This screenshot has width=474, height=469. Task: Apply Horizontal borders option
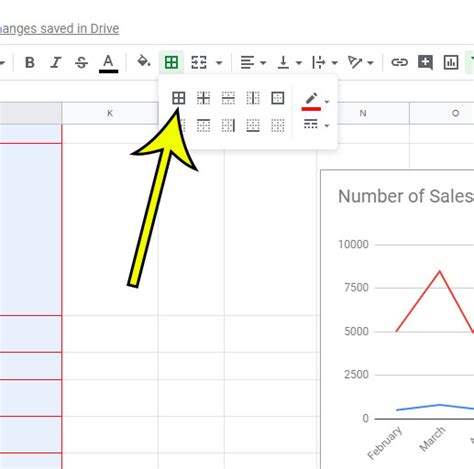click(228, 98)
